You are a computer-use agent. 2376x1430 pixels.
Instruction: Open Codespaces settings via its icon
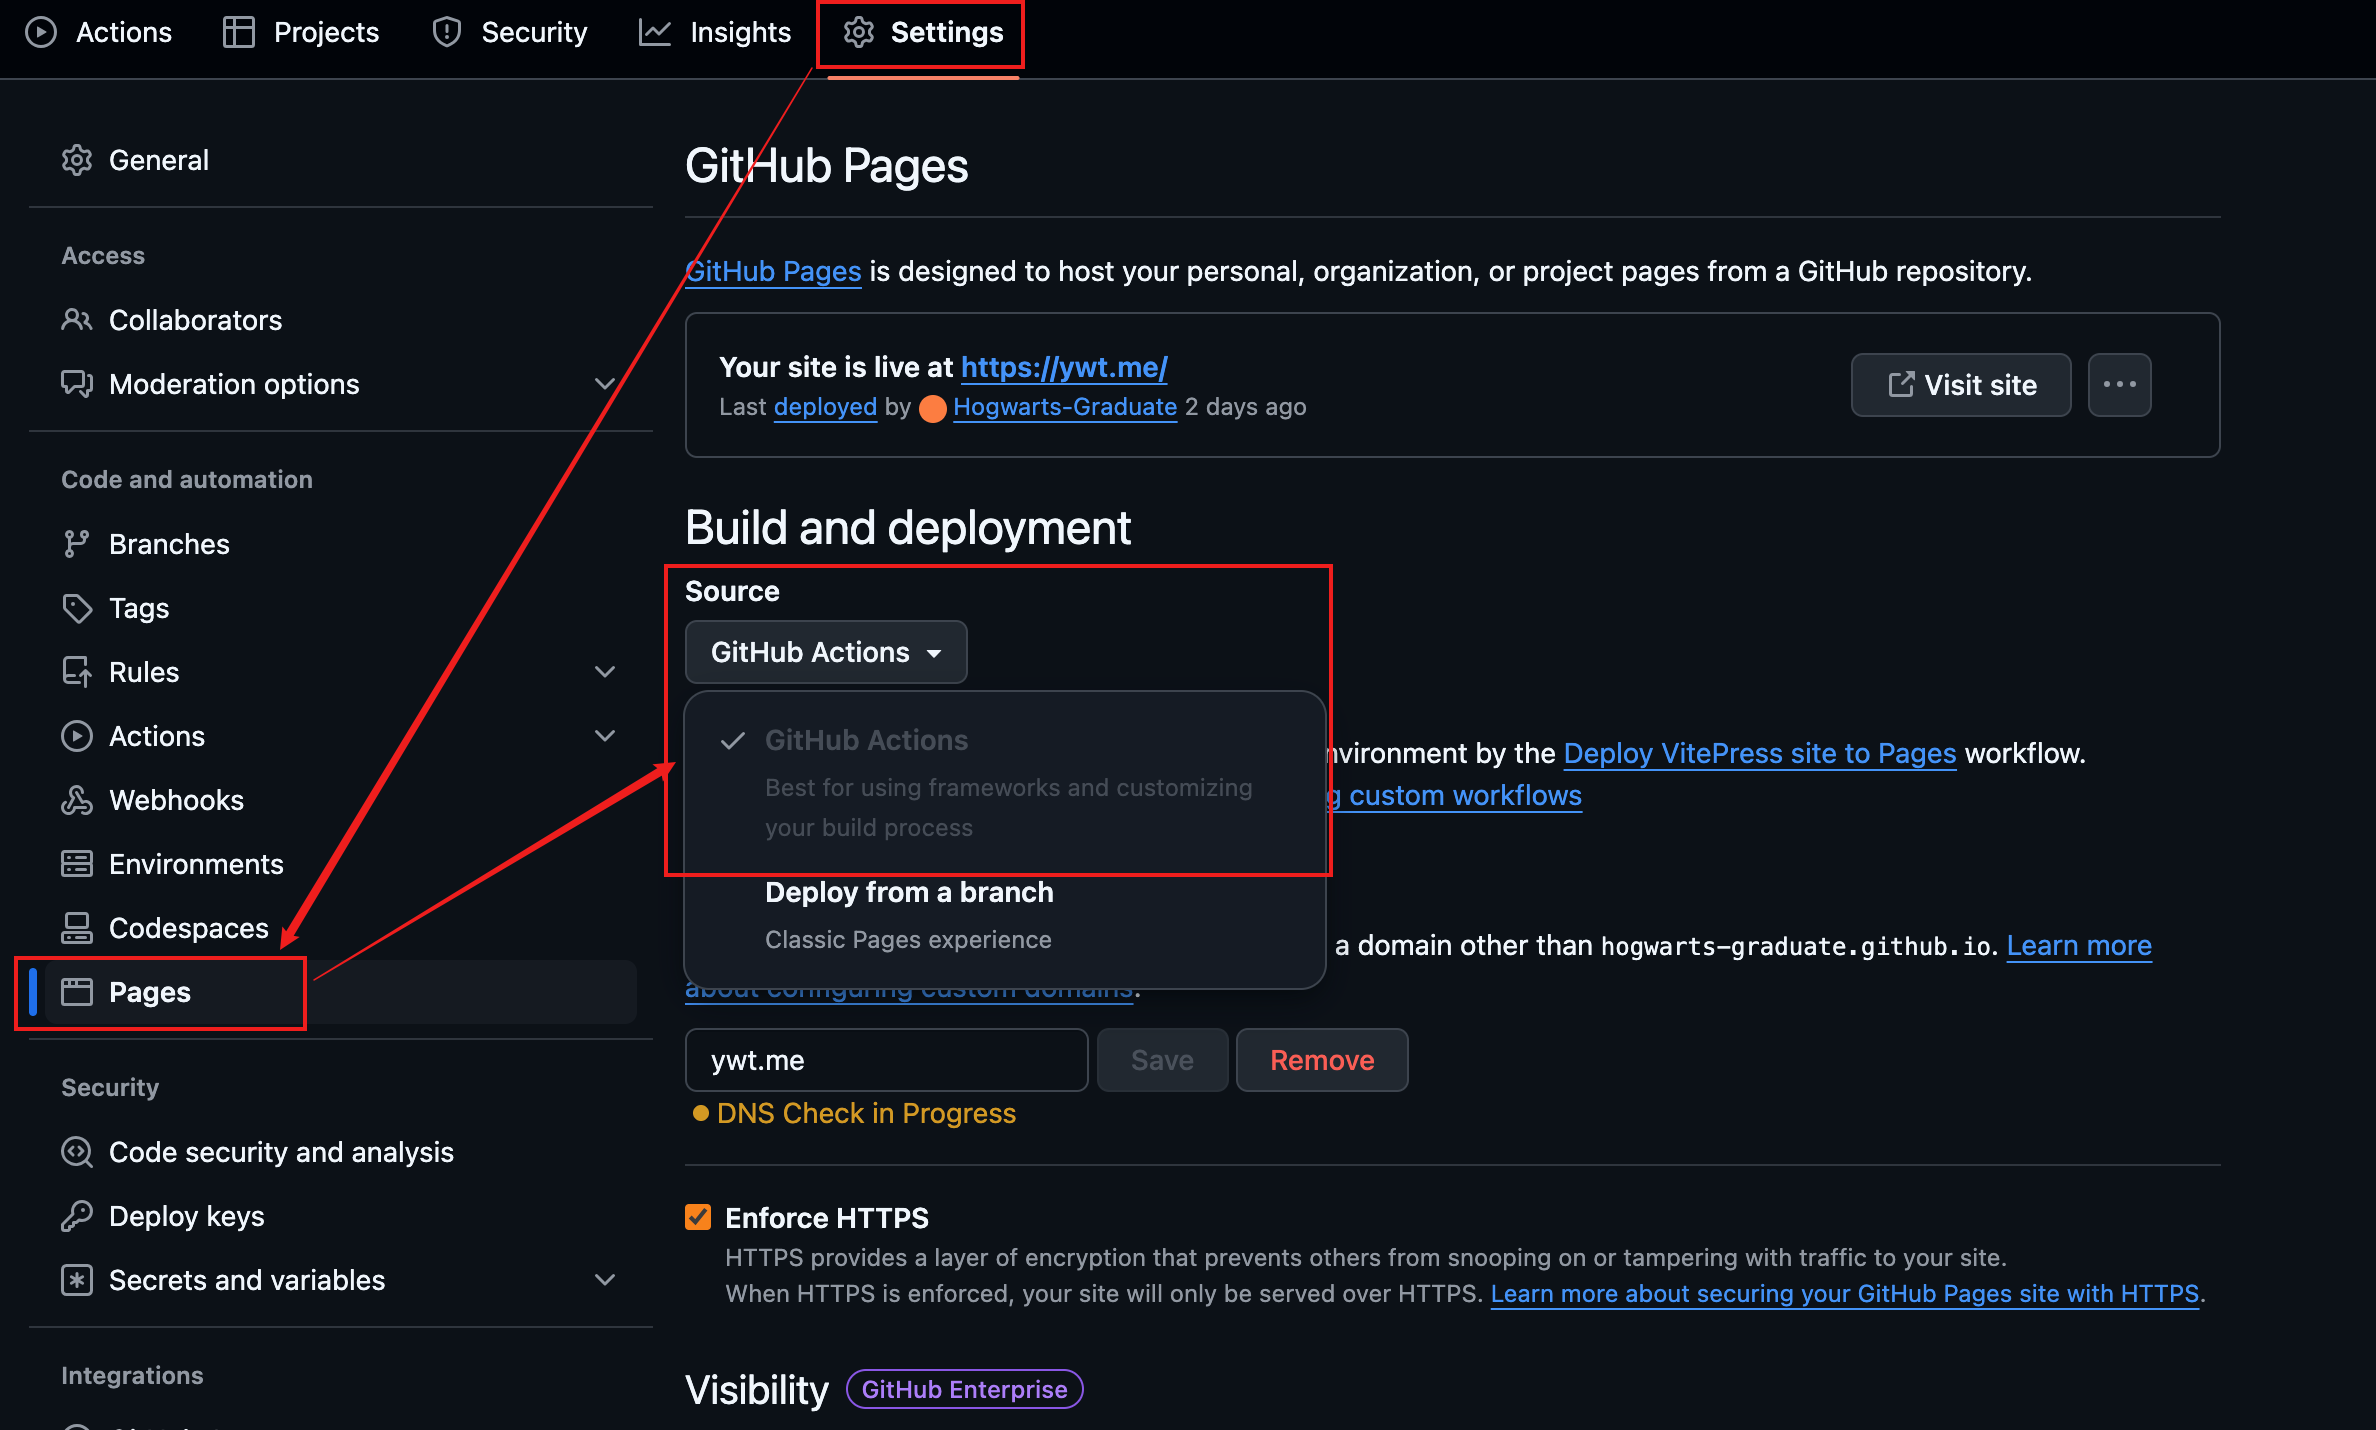[x=77, y=928]
